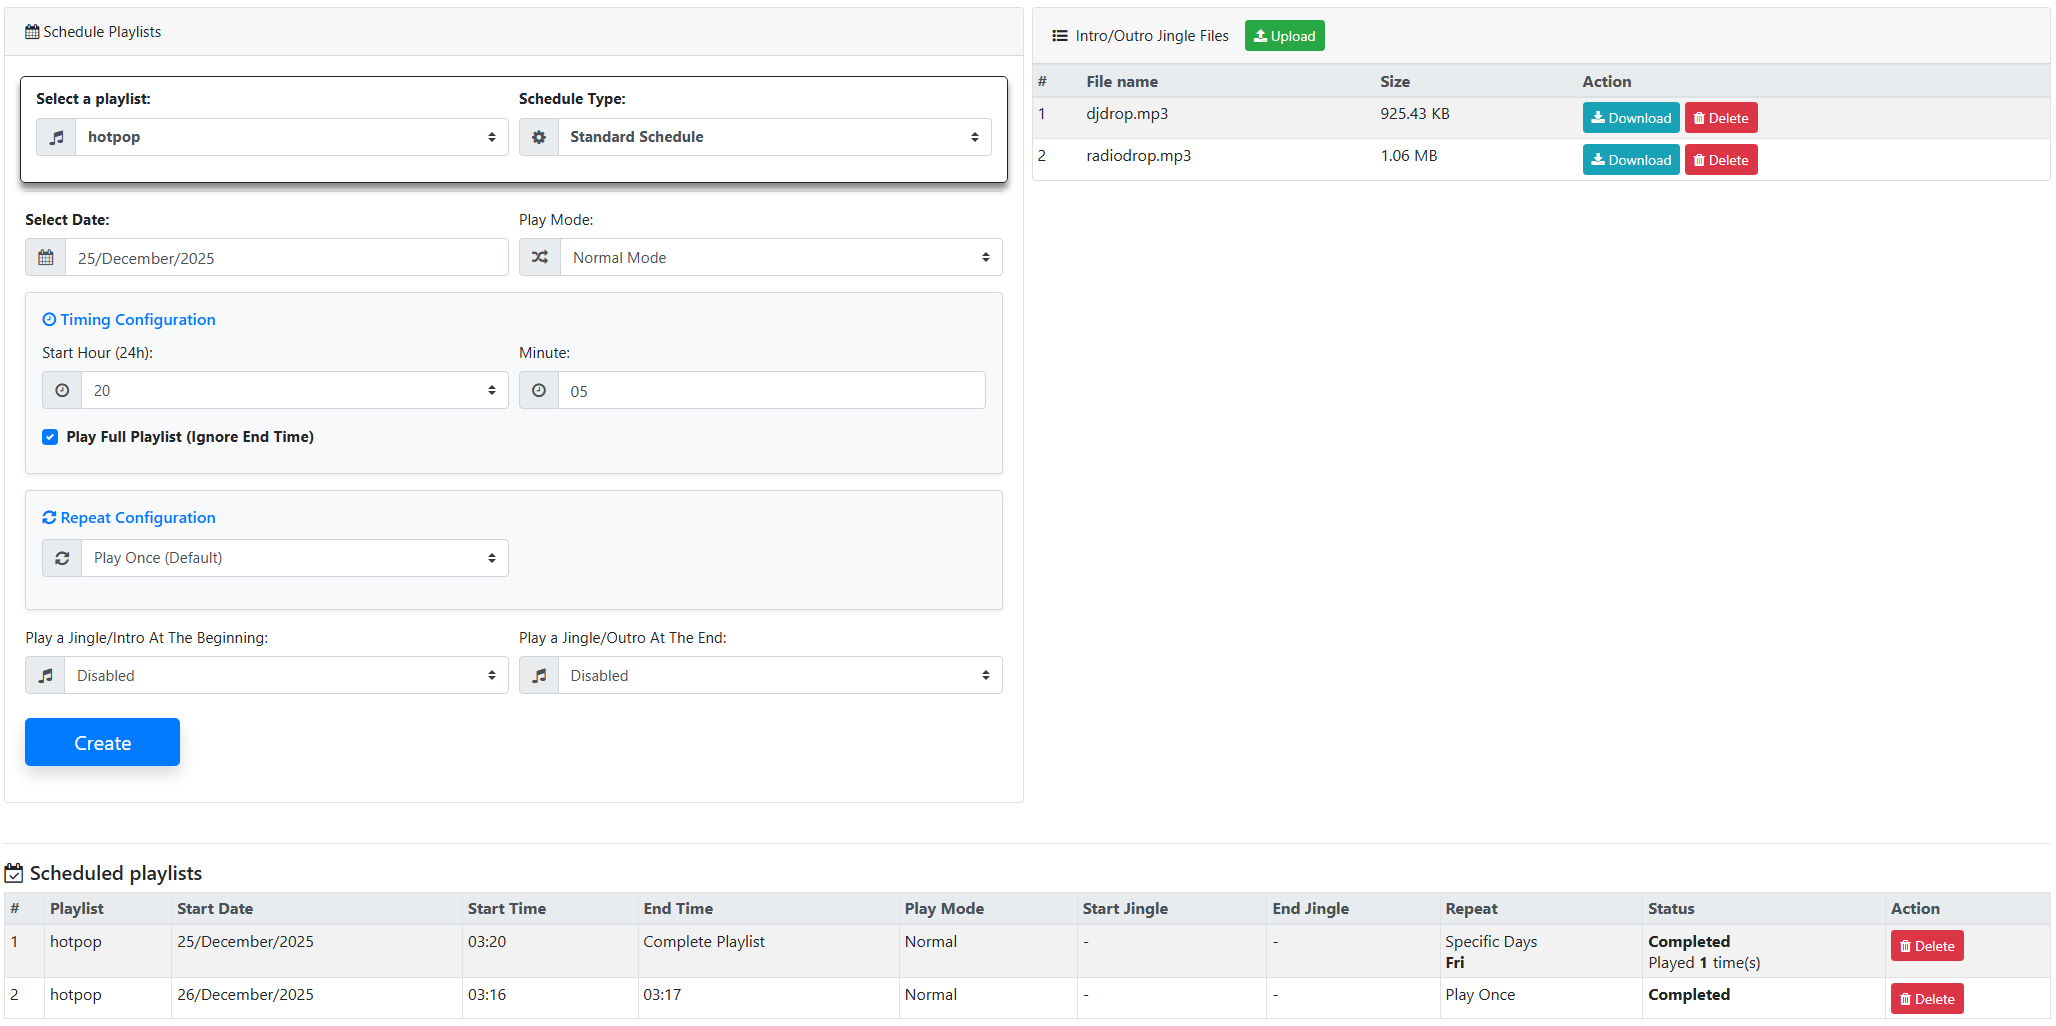Open the Select a playlist dropdown
This screenshot has height=1026, width=2056.
[x=291, y=137]
